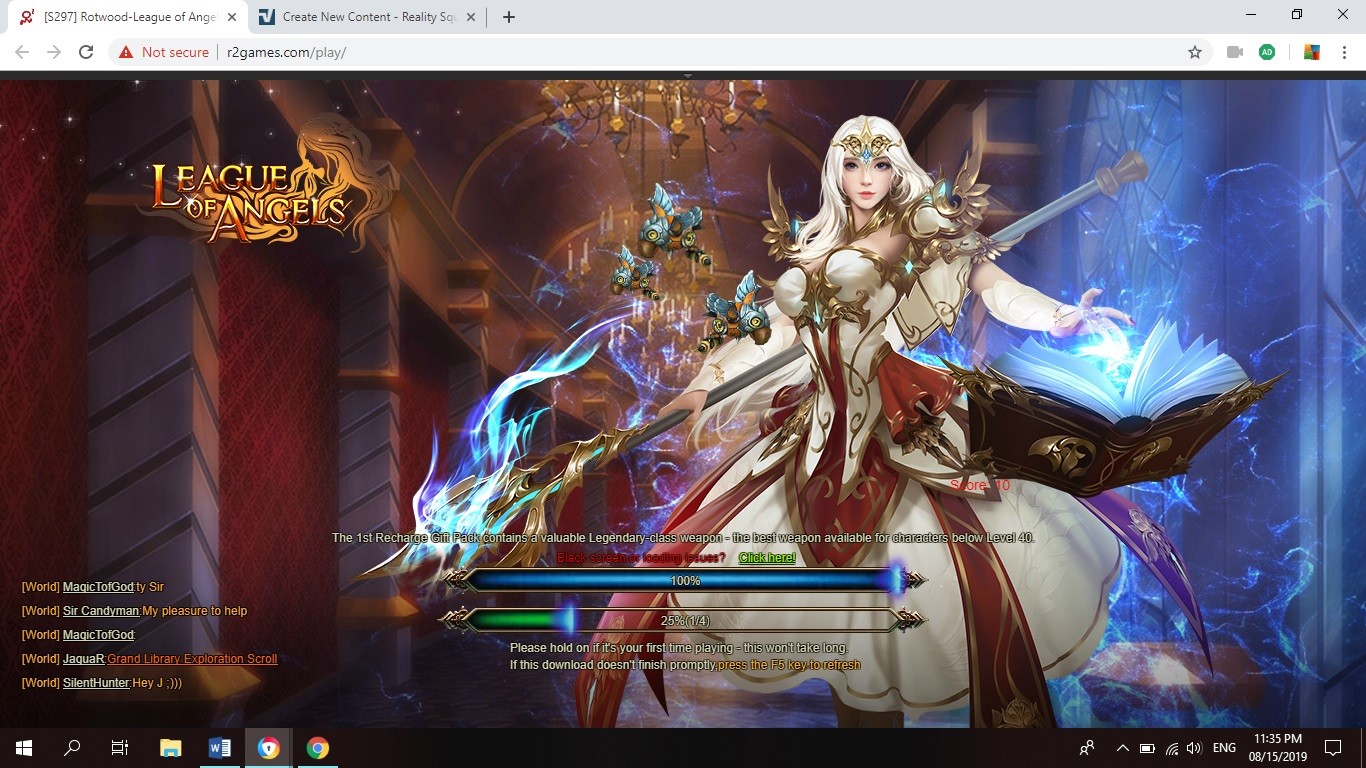Image resolution: width=1366 pixels, height=768 pixels.
Task: Open a new browser tab
Action: tap(509, 17)
